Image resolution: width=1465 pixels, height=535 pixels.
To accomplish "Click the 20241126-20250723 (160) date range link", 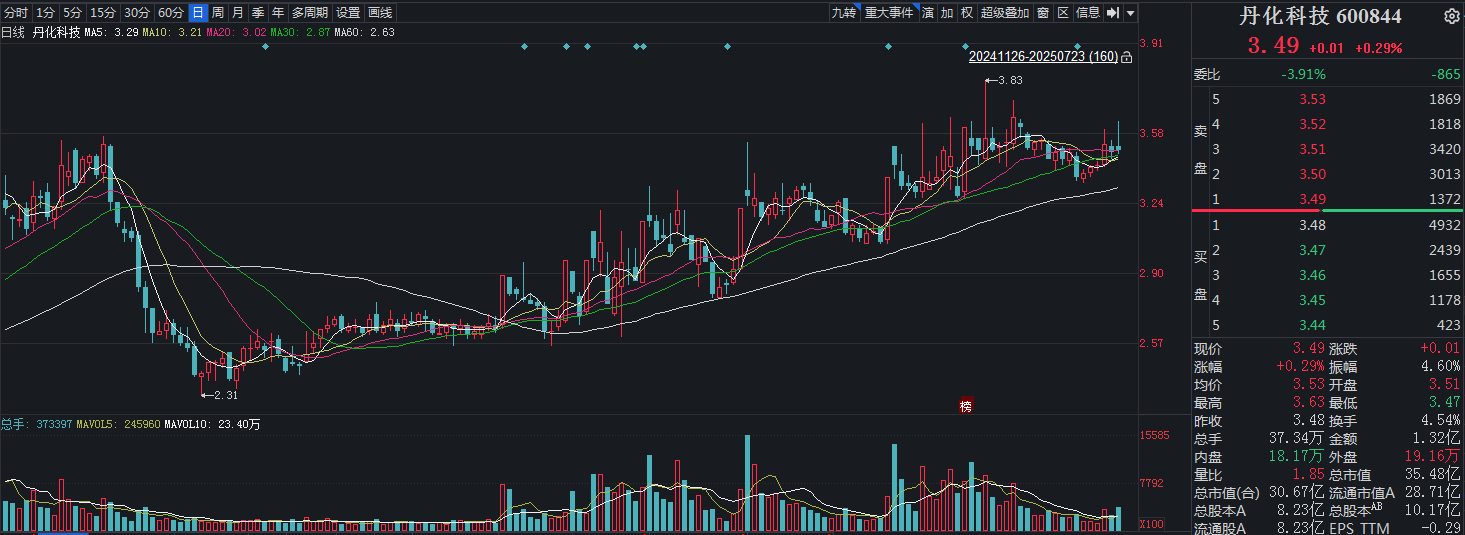I will (1043, 57).
